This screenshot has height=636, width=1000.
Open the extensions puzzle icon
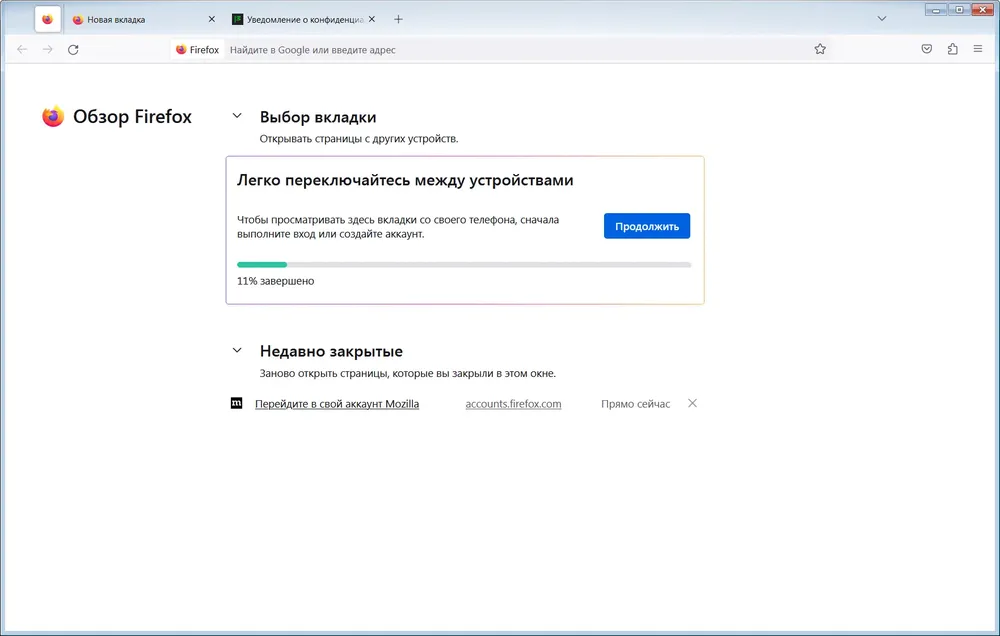tap(952, 49)
